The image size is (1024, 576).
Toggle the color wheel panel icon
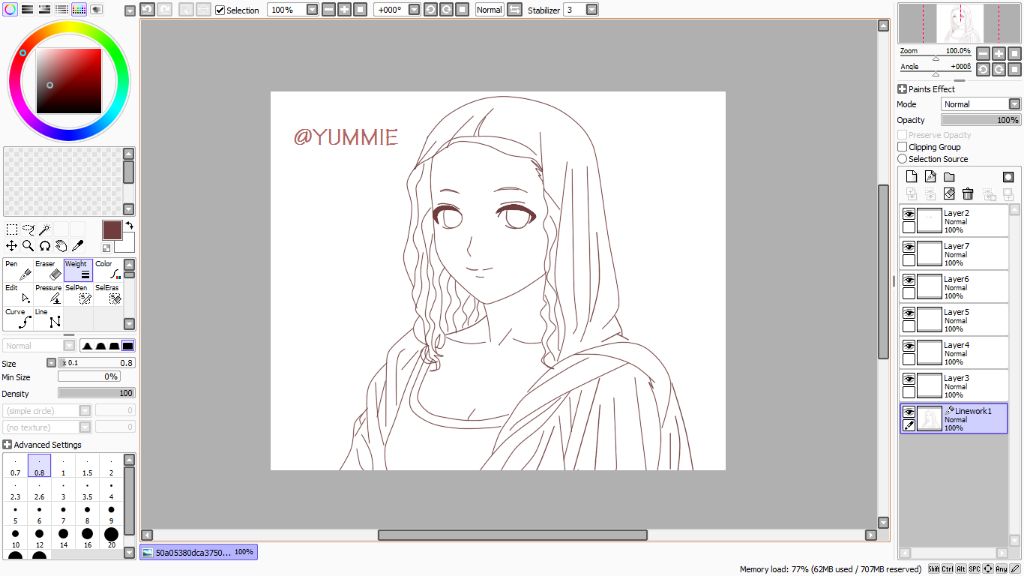coord(10,9)
